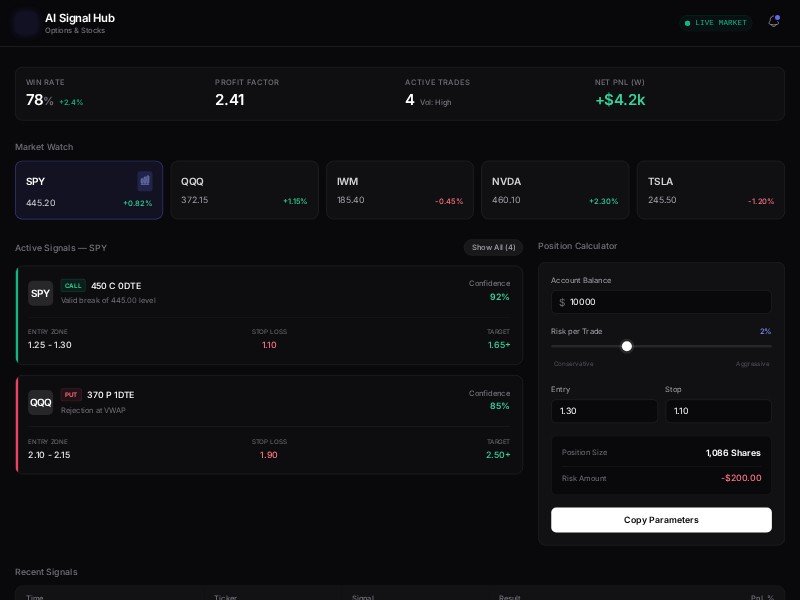
Task: Select the QQQ market watch card
Action: (244, 190)
